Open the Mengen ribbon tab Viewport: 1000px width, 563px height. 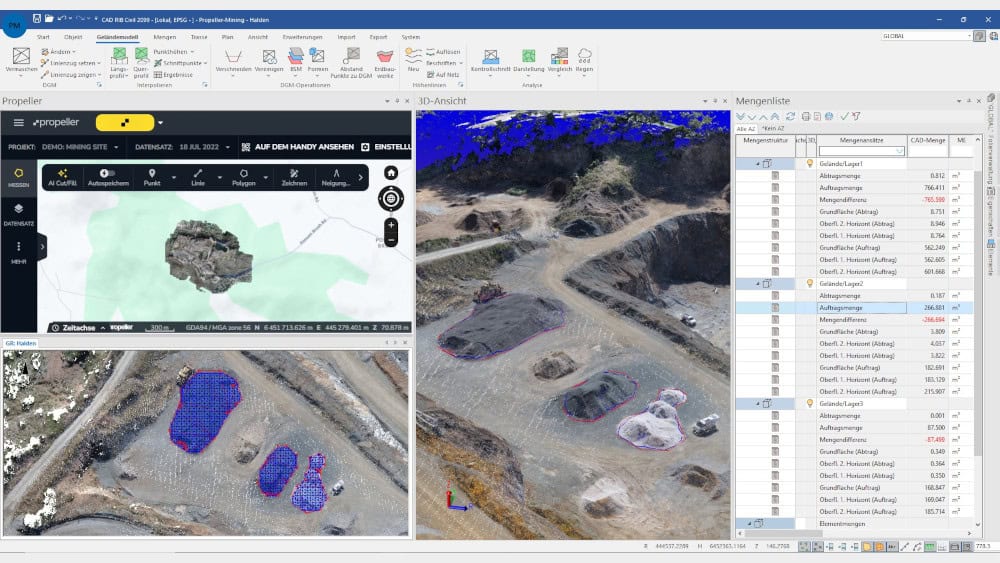click(165, 37)
